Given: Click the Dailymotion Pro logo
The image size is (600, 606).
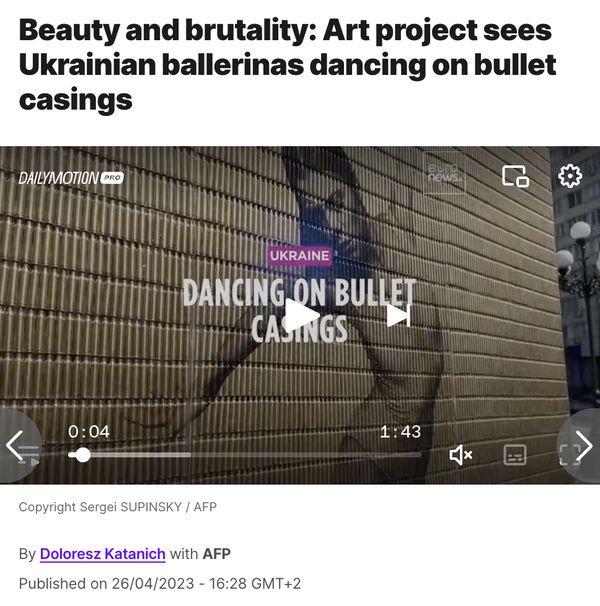Looking at the screenshot, I should click(x=71, y=178).
